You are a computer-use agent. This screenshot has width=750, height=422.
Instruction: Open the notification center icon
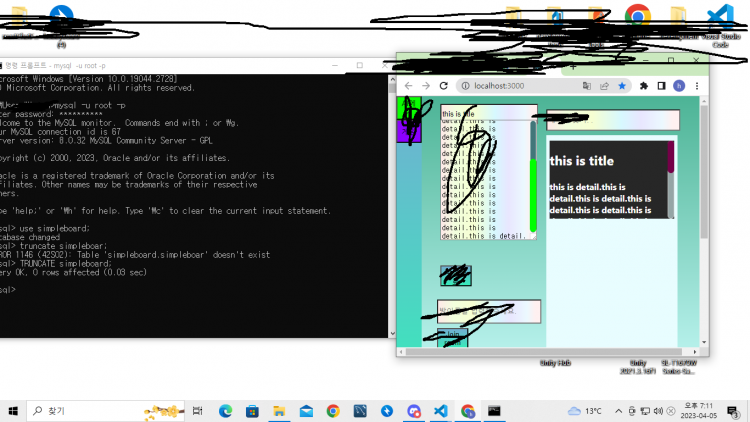733,411
